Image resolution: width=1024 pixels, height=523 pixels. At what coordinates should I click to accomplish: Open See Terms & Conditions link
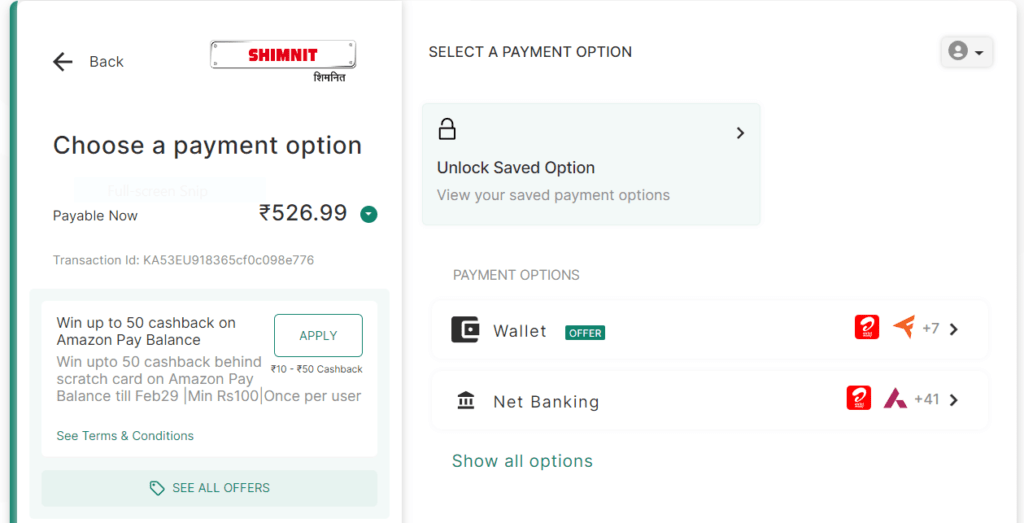tap(125, 436)
